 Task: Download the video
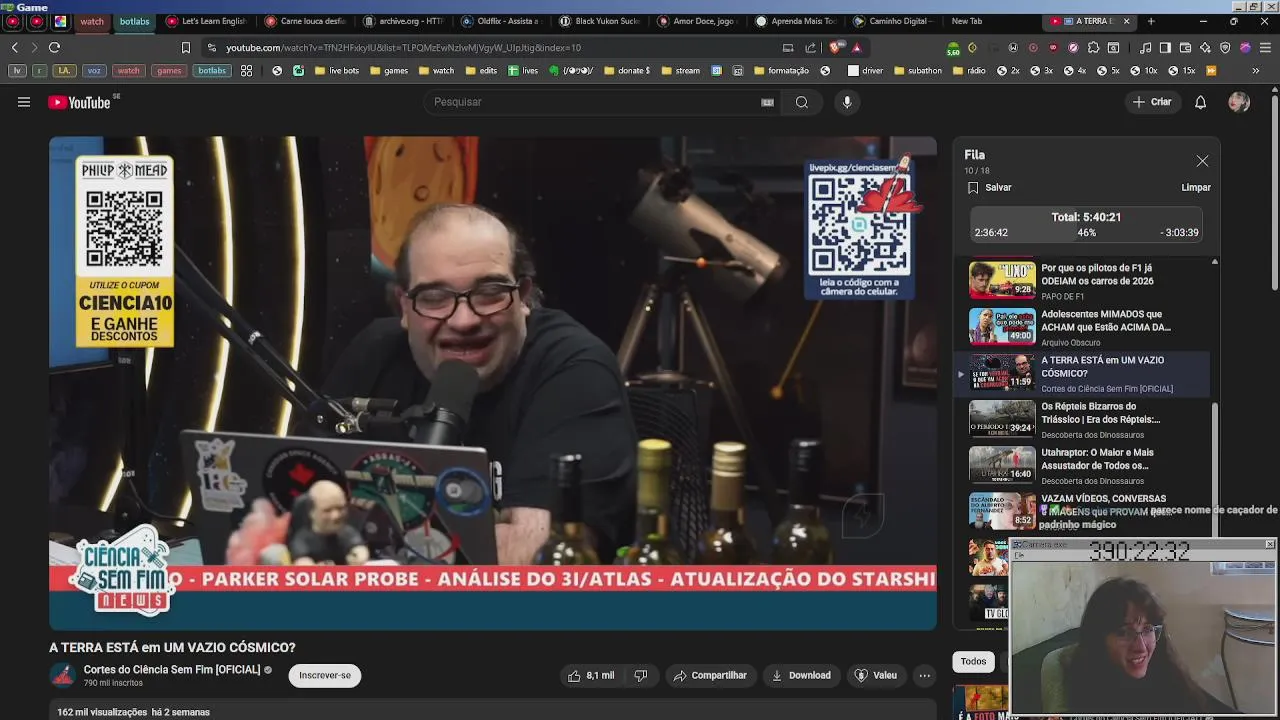(801, 676)
